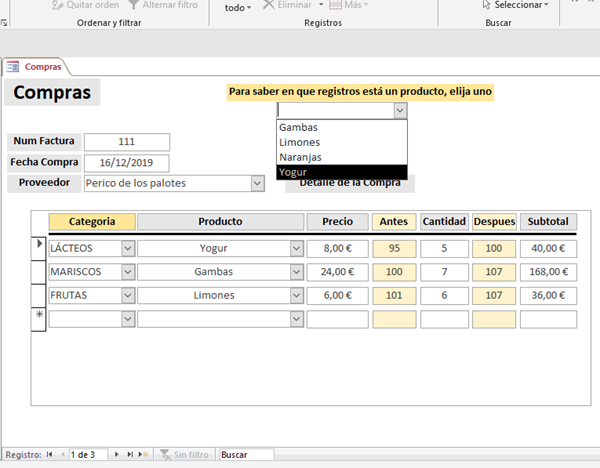Click the Num Factura field showing 111
600x468 pixels.
click(x=127, y=142)
